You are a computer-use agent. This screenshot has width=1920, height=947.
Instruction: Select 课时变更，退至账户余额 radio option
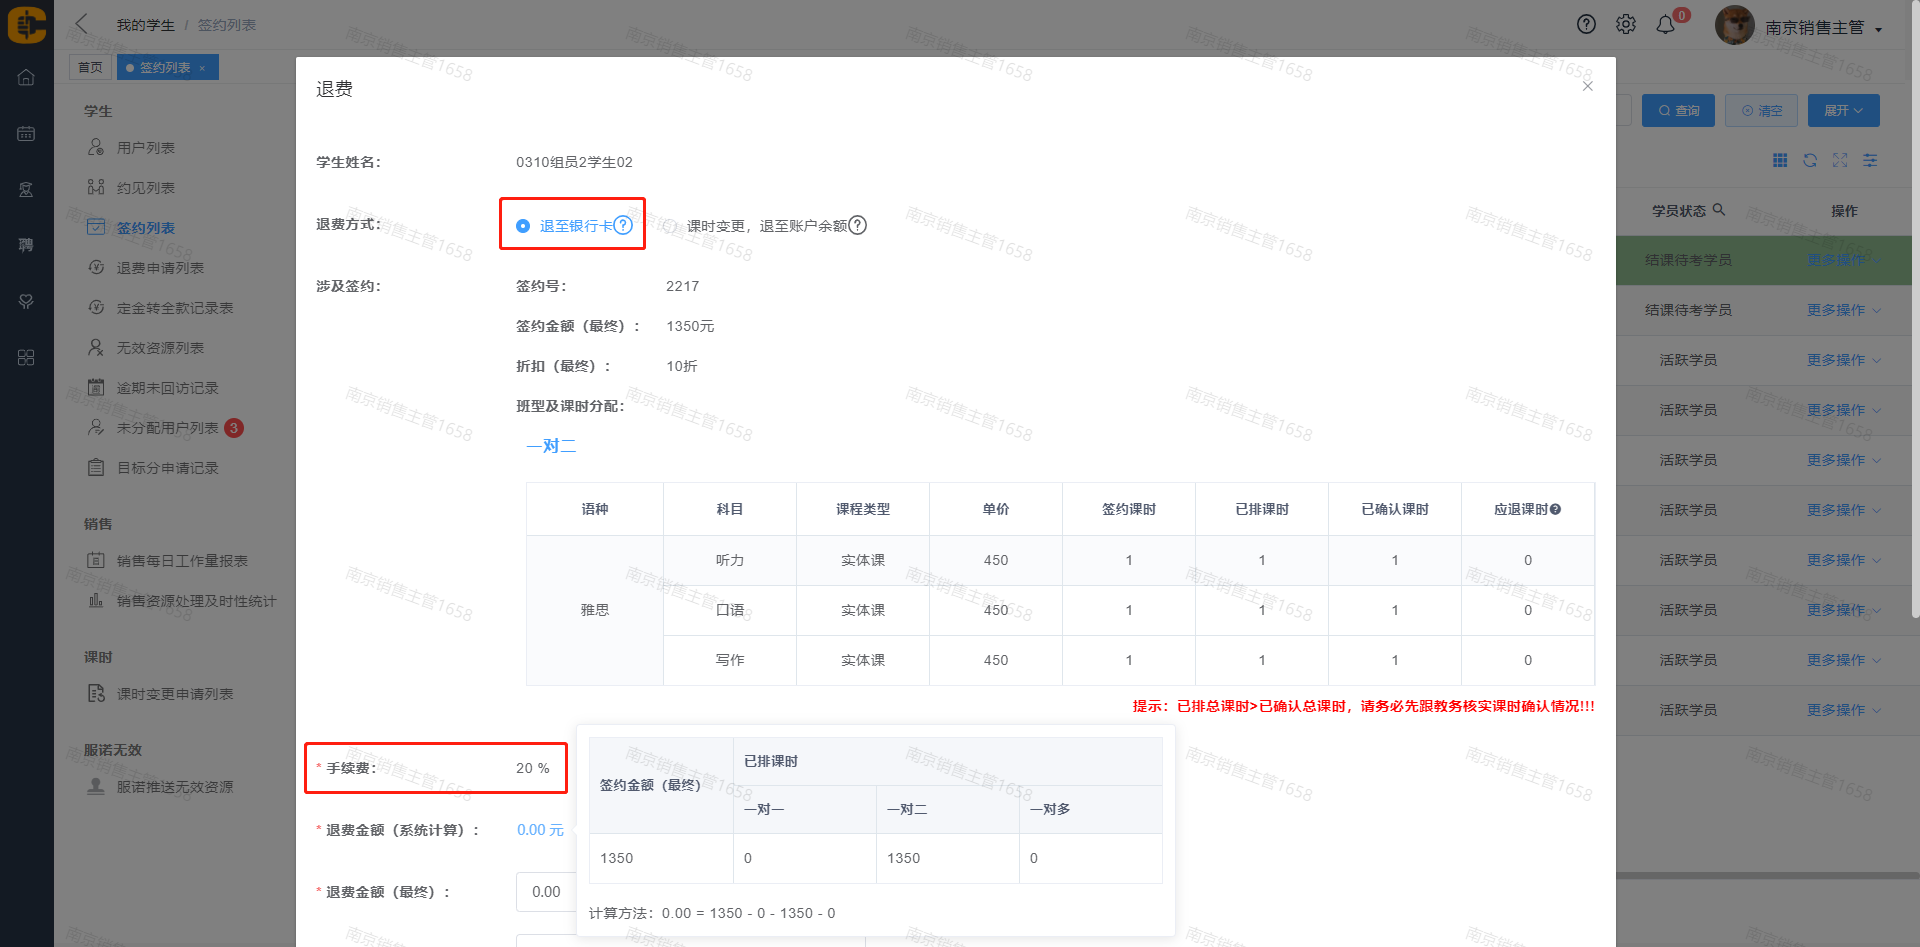(670, 226)
